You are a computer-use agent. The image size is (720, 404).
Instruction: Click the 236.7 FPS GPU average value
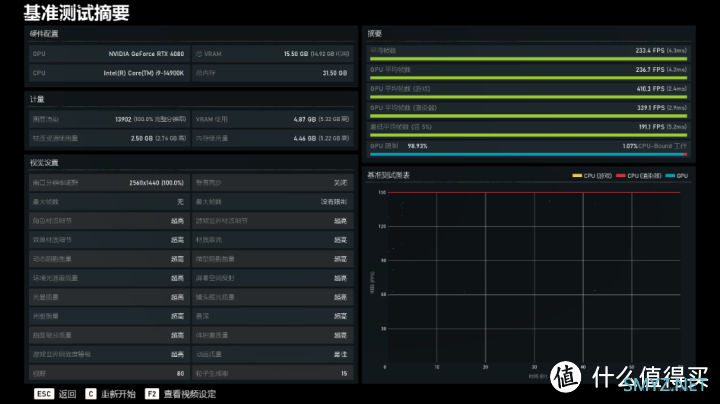pos(650,70)
